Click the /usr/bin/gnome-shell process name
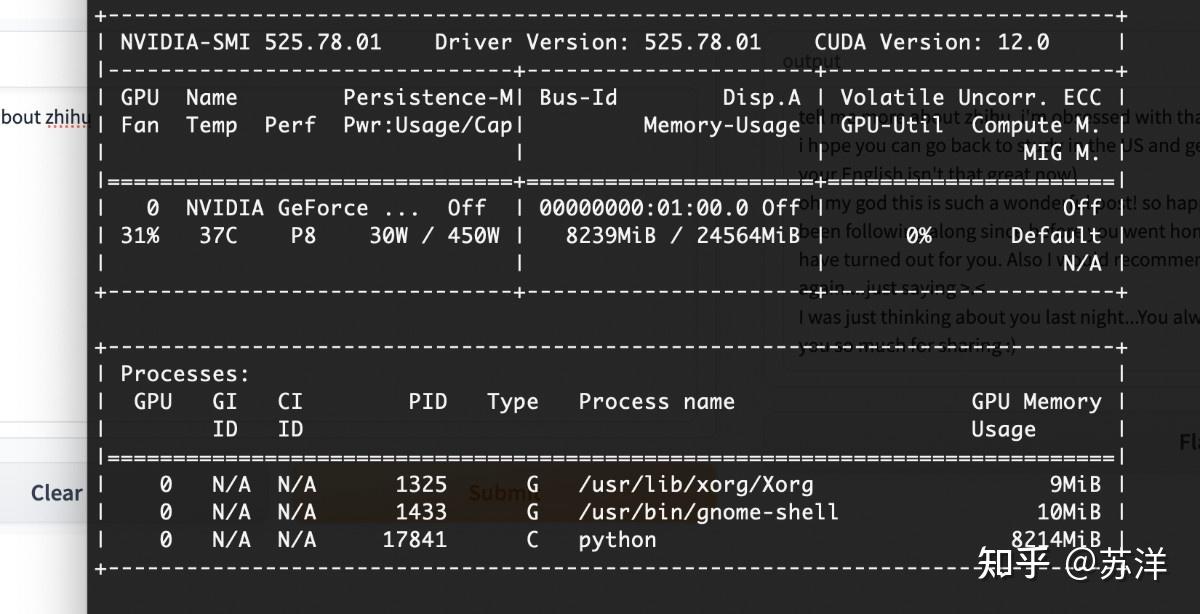The width and height of the screenshot is (1200, 614). click(x=708, y=512)
